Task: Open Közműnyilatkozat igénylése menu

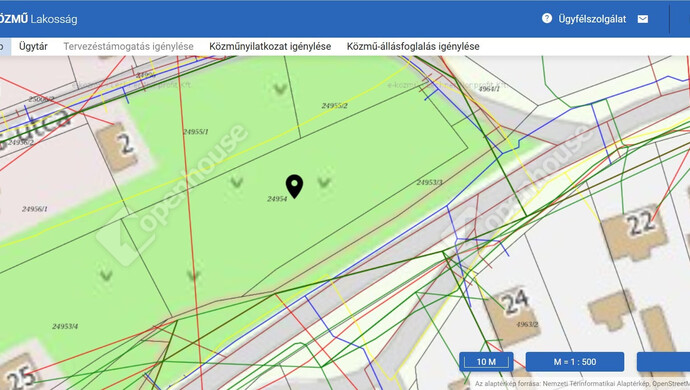Action: pos(270,46)
